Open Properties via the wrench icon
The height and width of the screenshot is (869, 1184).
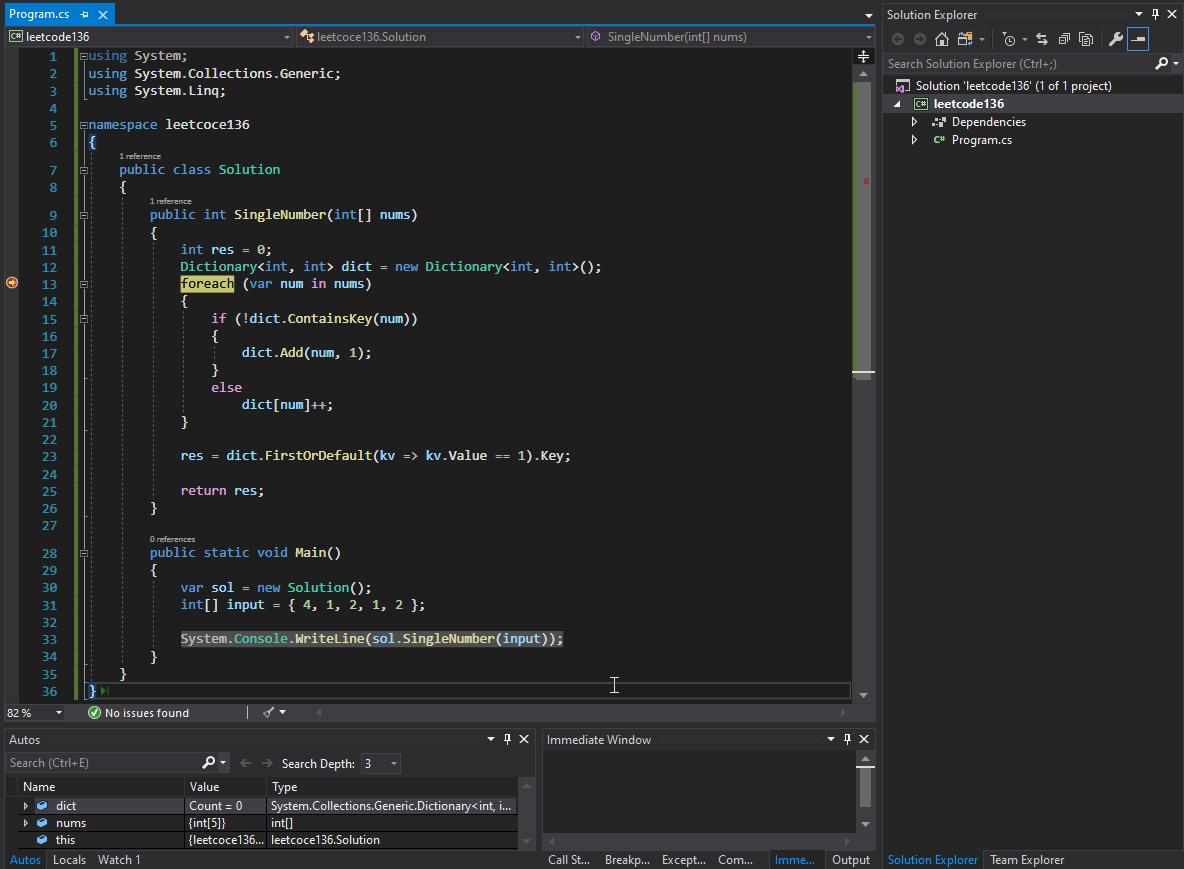[1118, 39]
